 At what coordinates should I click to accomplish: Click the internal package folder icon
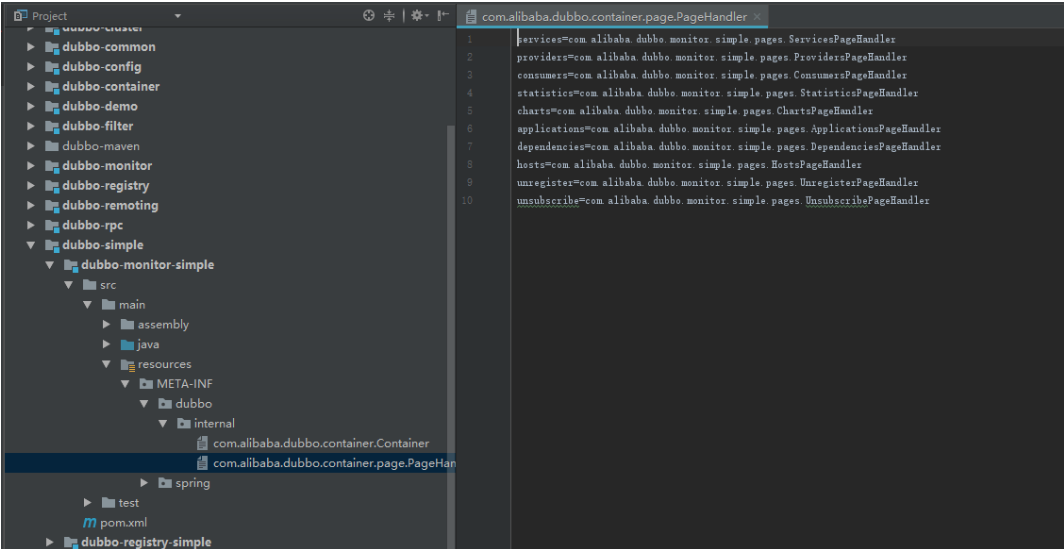pos(184,423)
